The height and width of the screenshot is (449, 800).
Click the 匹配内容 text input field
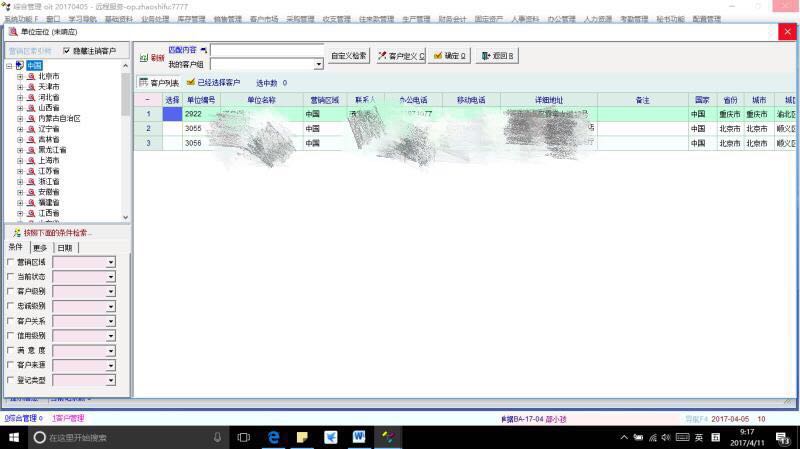266,49
